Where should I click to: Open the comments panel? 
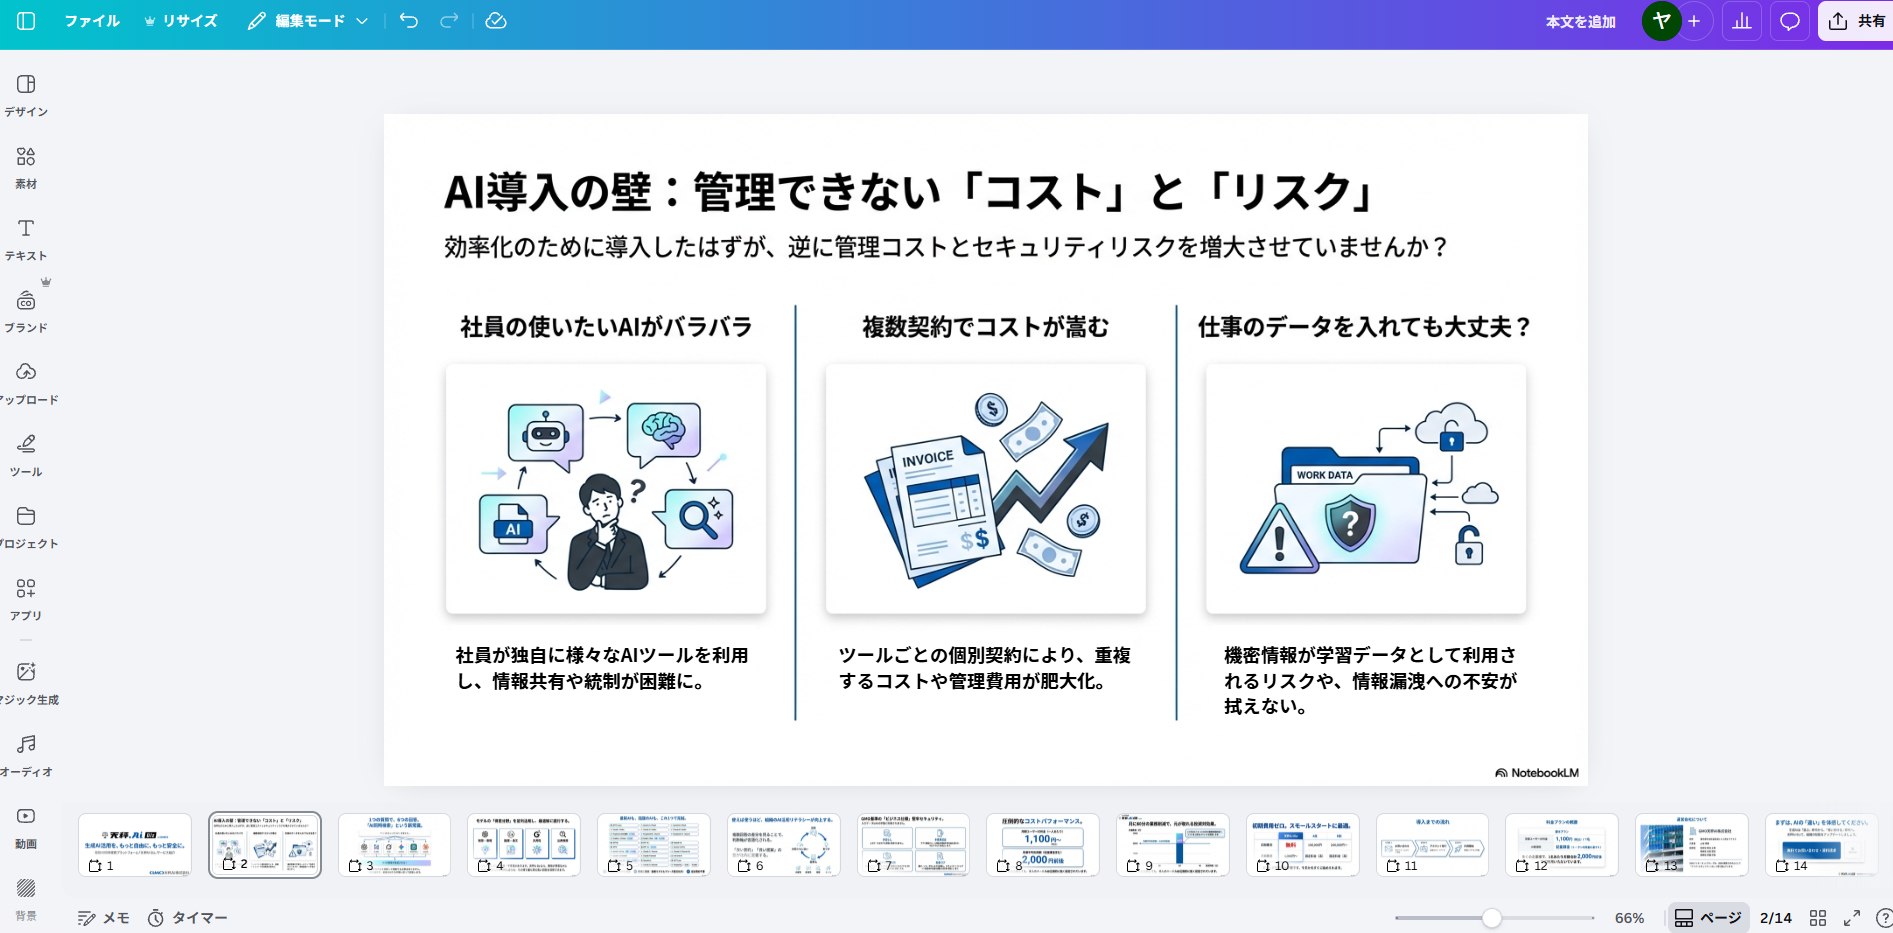pos(1789,20)
